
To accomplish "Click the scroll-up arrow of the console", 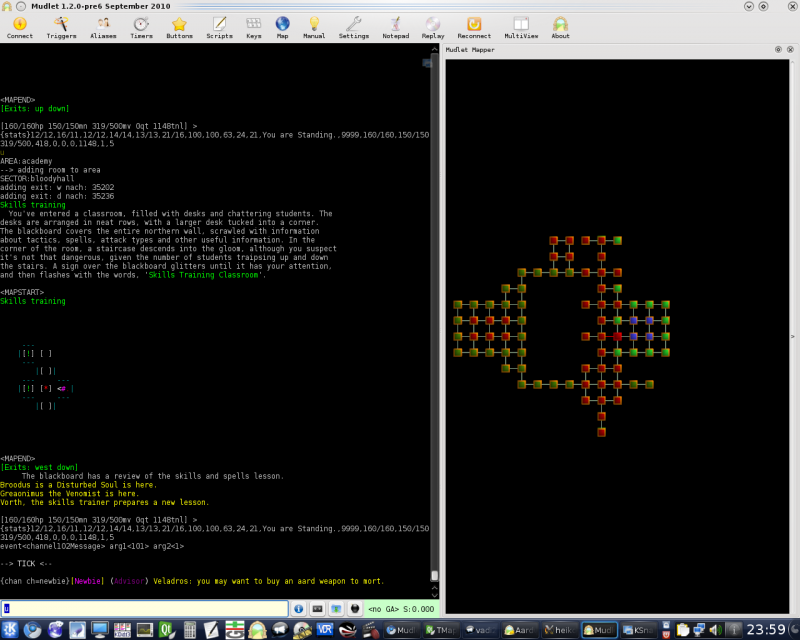I will coord(435,50).
